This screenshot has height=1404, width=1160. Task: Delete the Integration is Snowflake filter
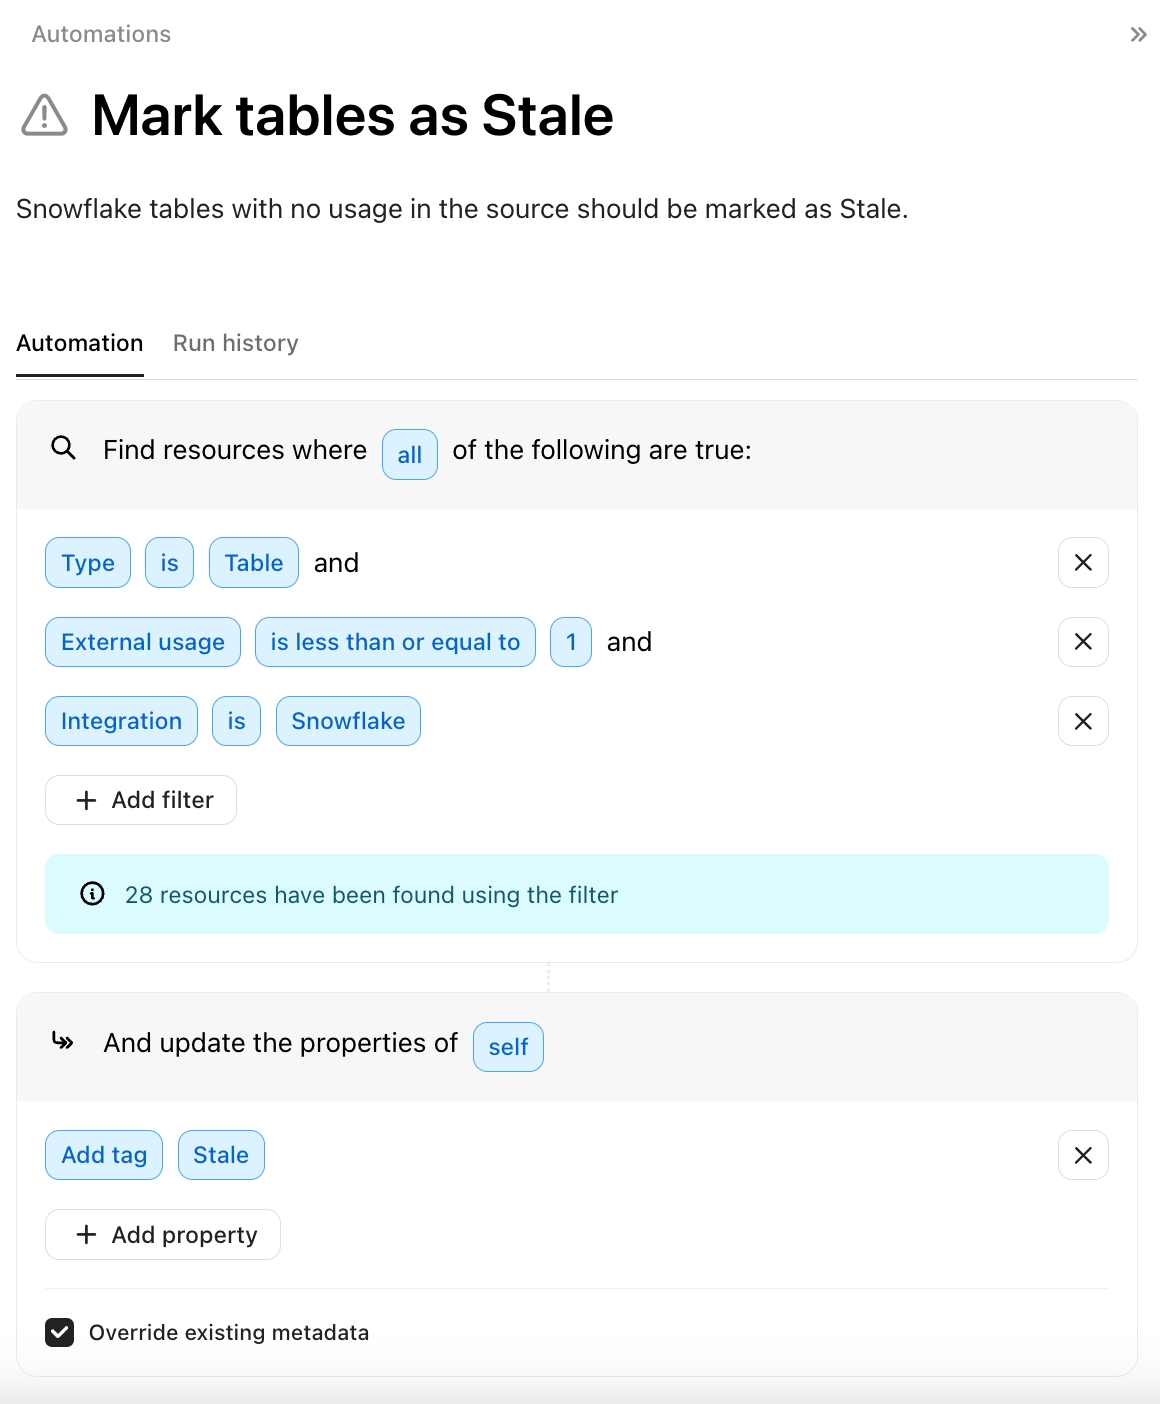click(x=1083, y=721)
